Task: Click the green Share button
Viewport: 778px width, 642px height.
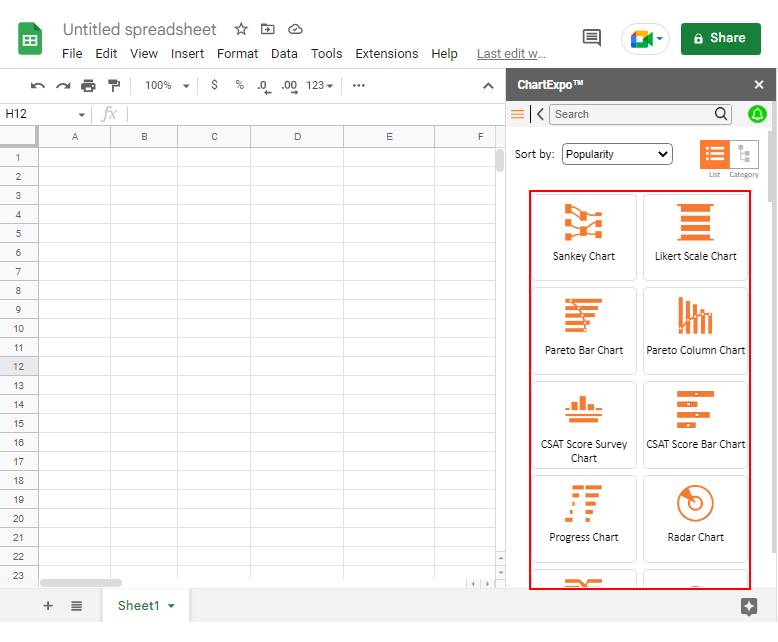Action: (720, 39)
